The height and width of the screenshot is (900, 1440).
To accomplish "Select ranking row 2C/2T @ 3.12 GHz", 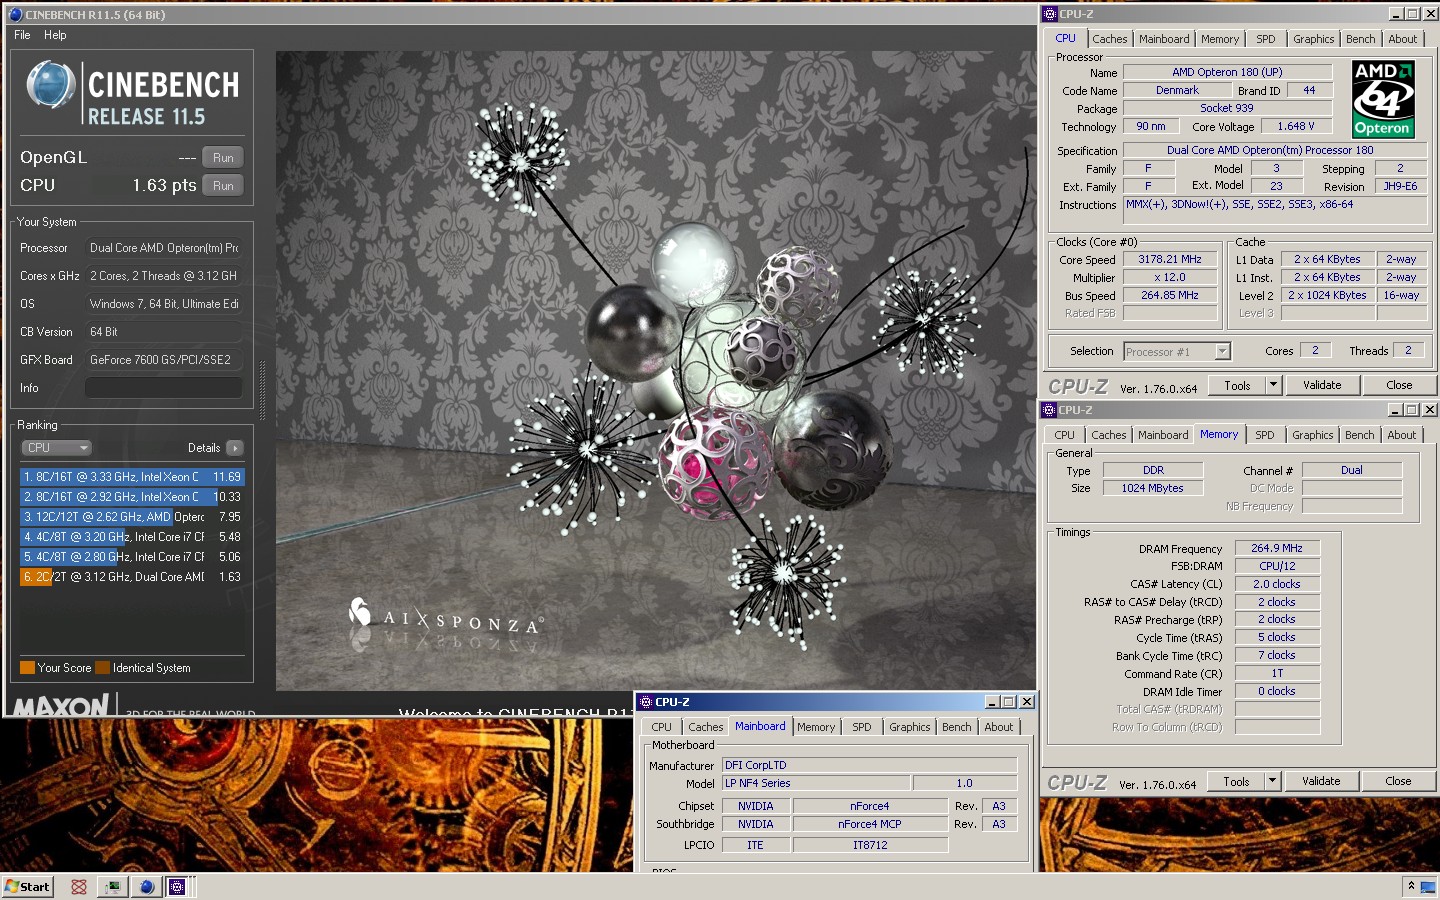I will coord(132,577).
